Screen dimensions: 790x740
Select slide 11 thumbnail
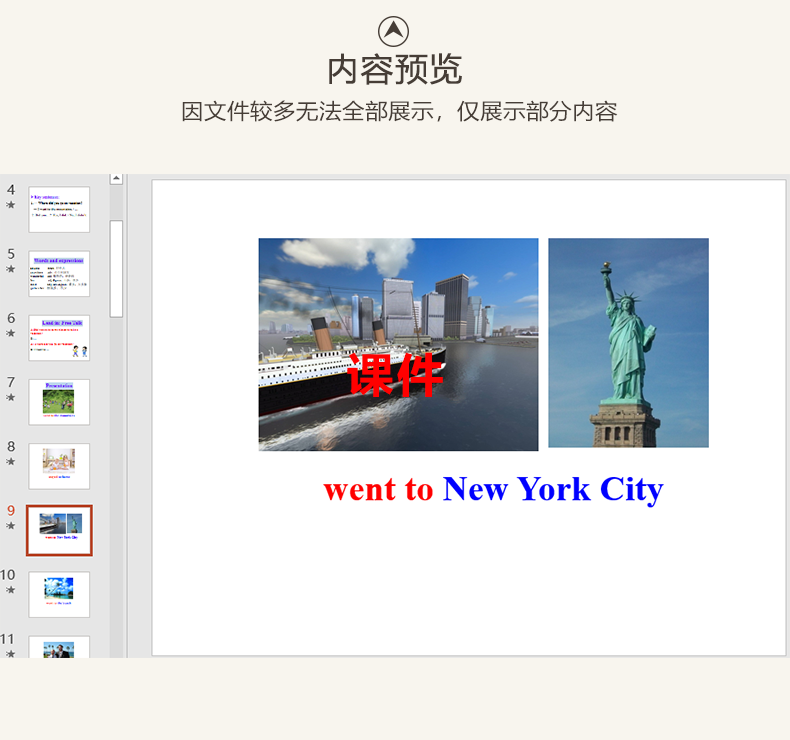coord(59,647)
